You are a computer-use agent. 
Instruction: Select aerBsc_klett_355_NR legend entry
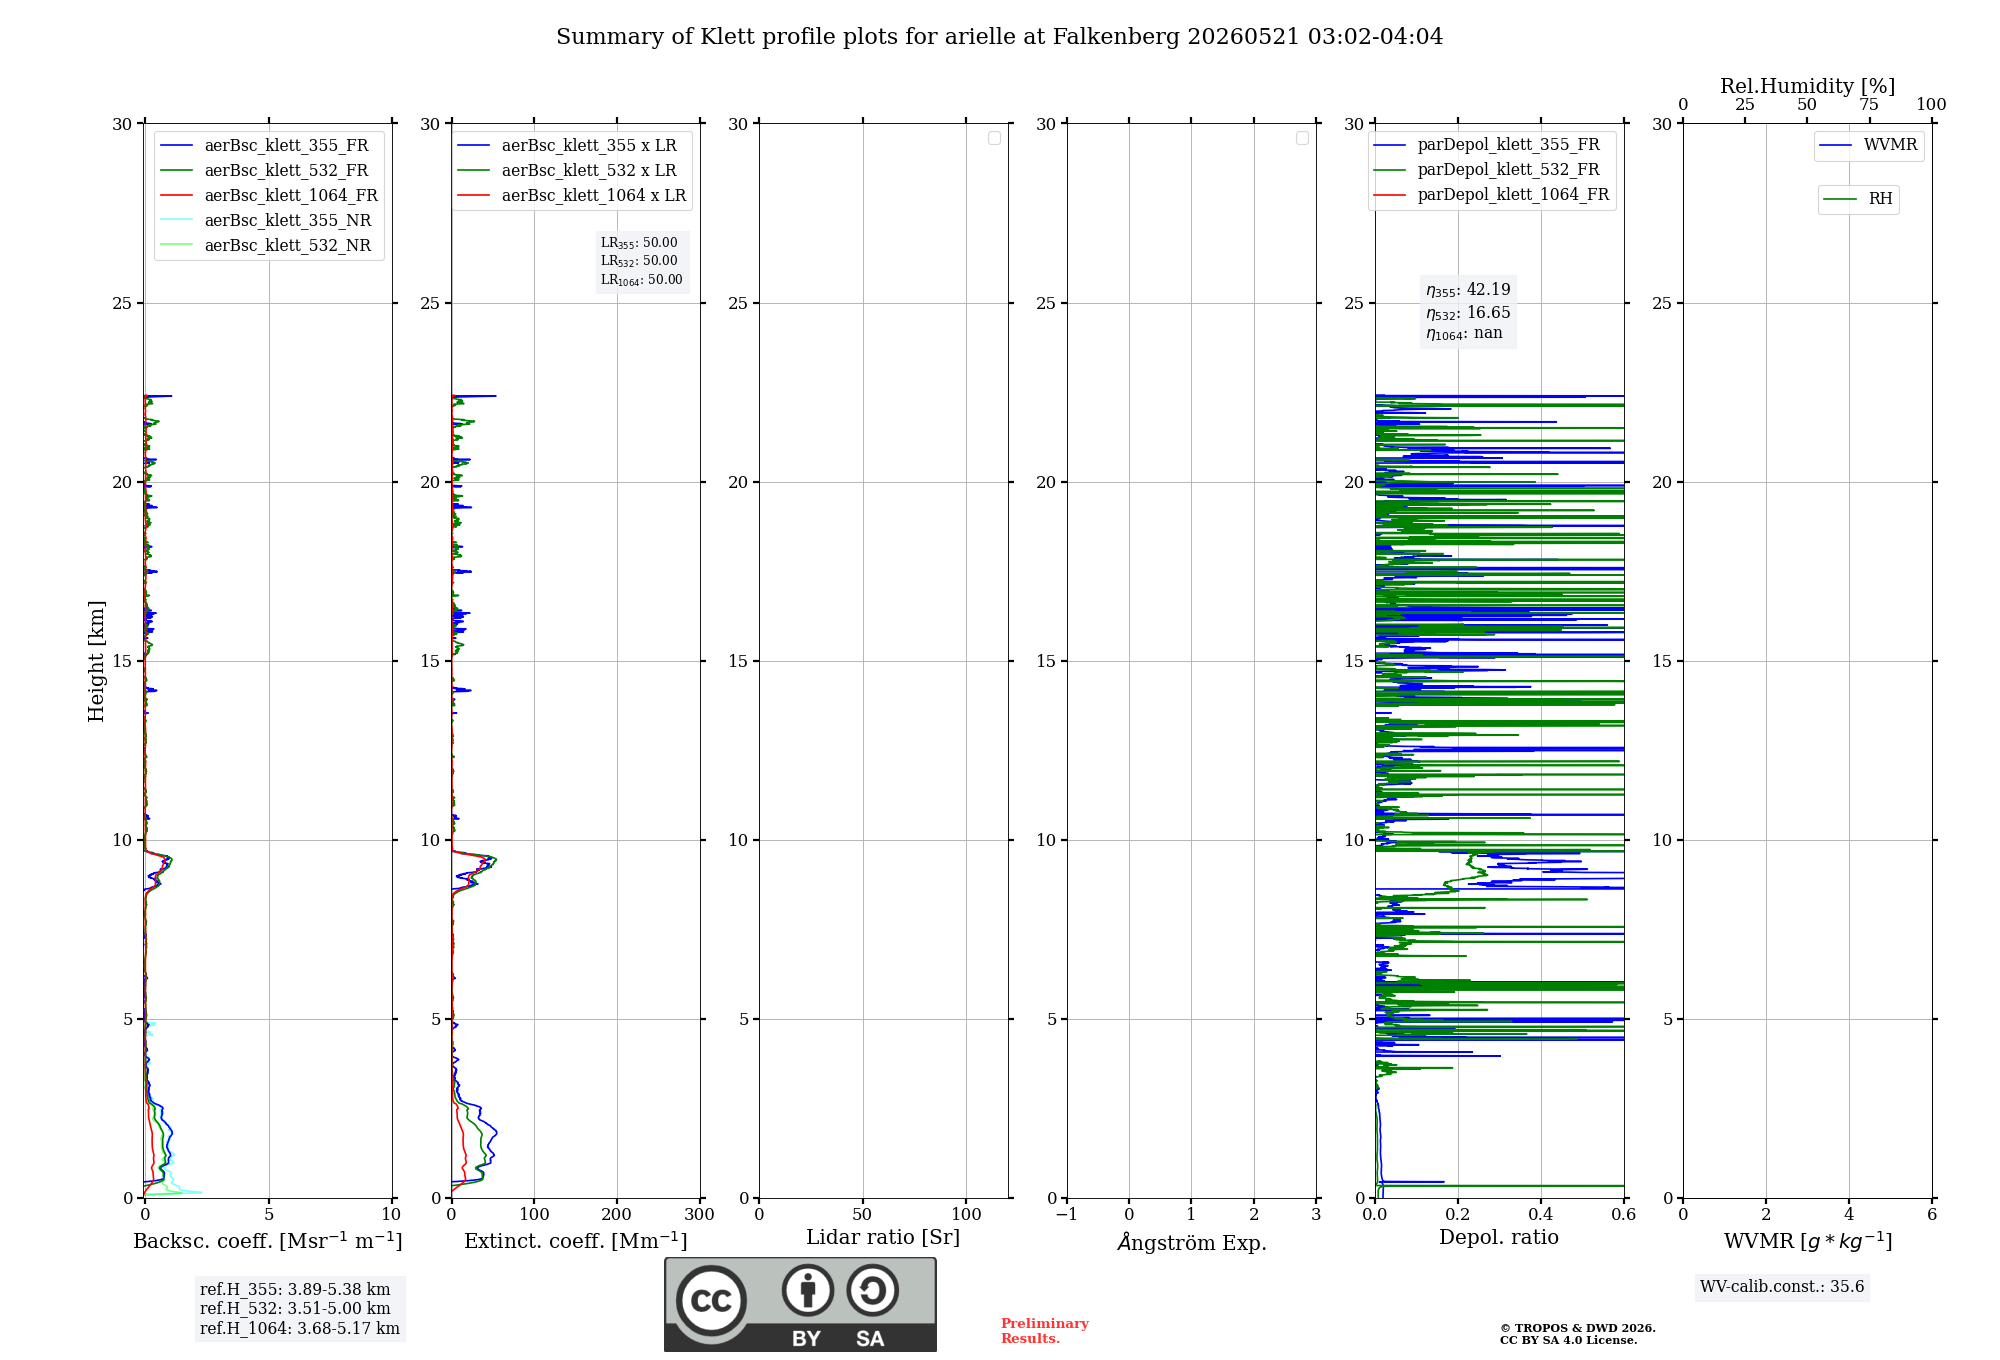pos(266,220)
